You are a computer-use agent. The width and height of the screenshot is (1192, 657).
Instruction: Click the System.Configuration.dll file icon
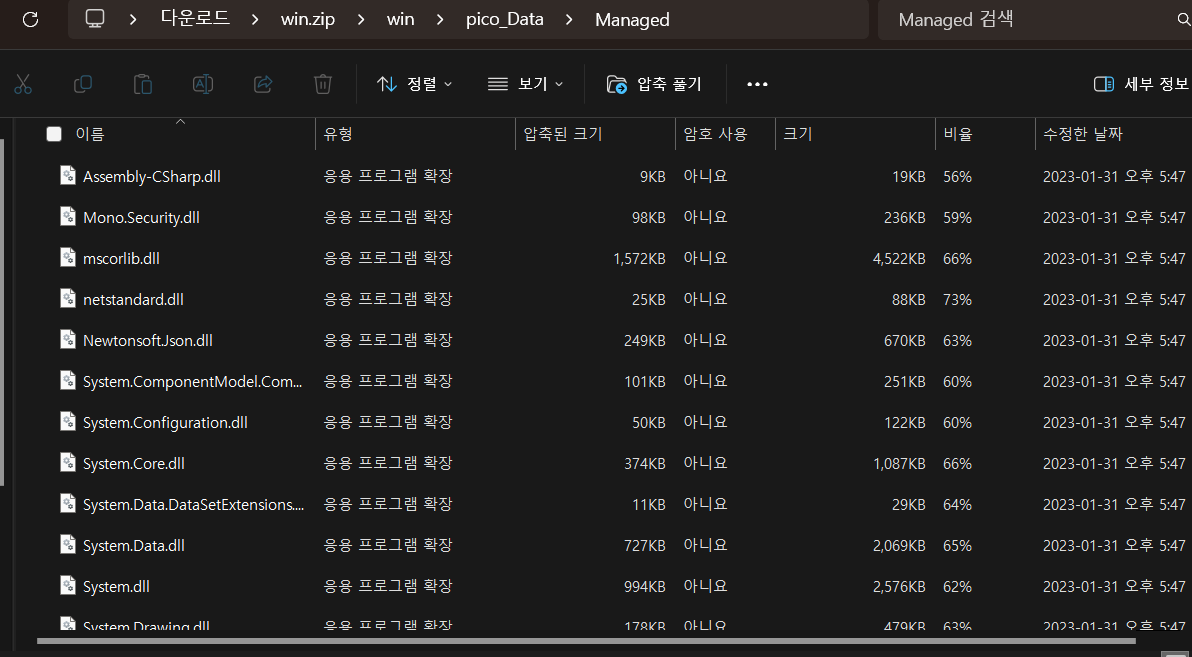68,422
